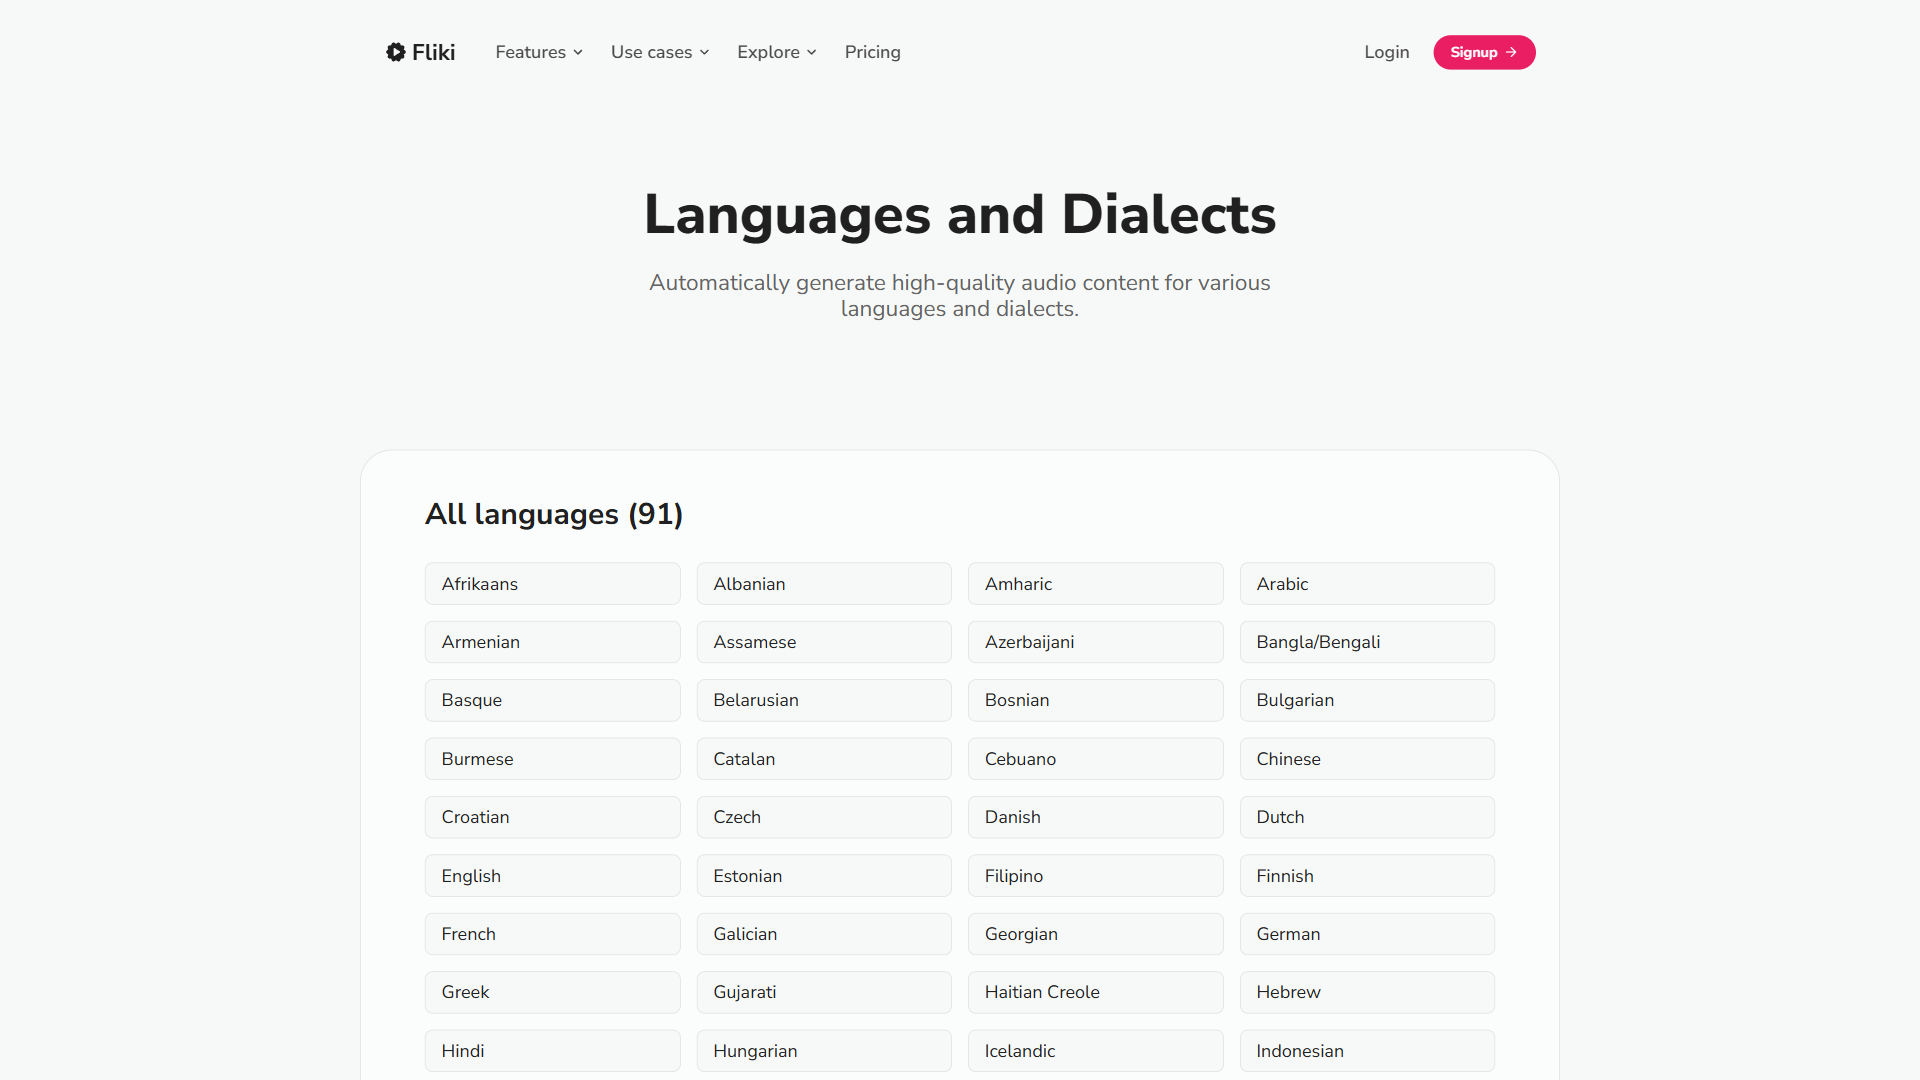This screenshot has height=1080, width=1920.
Task: Choose Dutch from the list
Action: [1367, 817]
